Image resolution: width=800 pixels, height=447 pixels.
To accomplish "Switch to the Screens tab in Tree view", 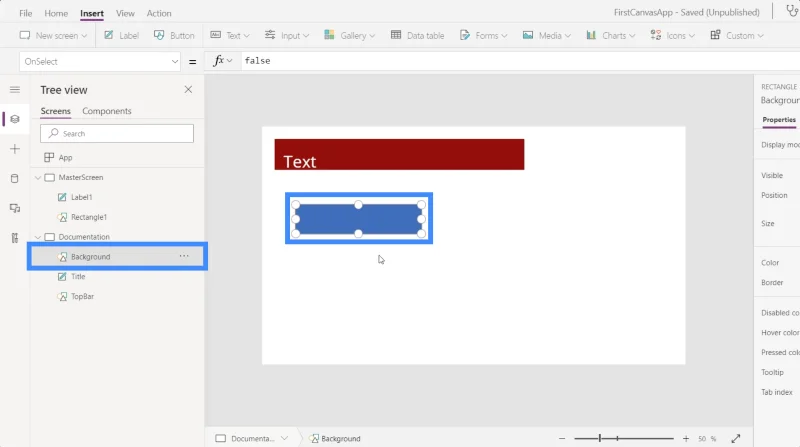I will click(56, 111).
